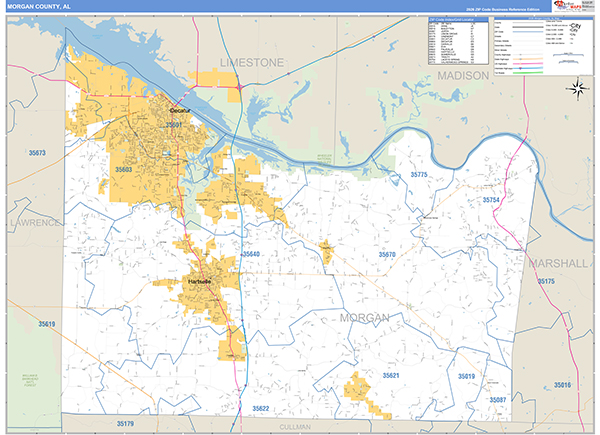Click the CULLMAN county label
600x435 pixels.
coord(295,427)
